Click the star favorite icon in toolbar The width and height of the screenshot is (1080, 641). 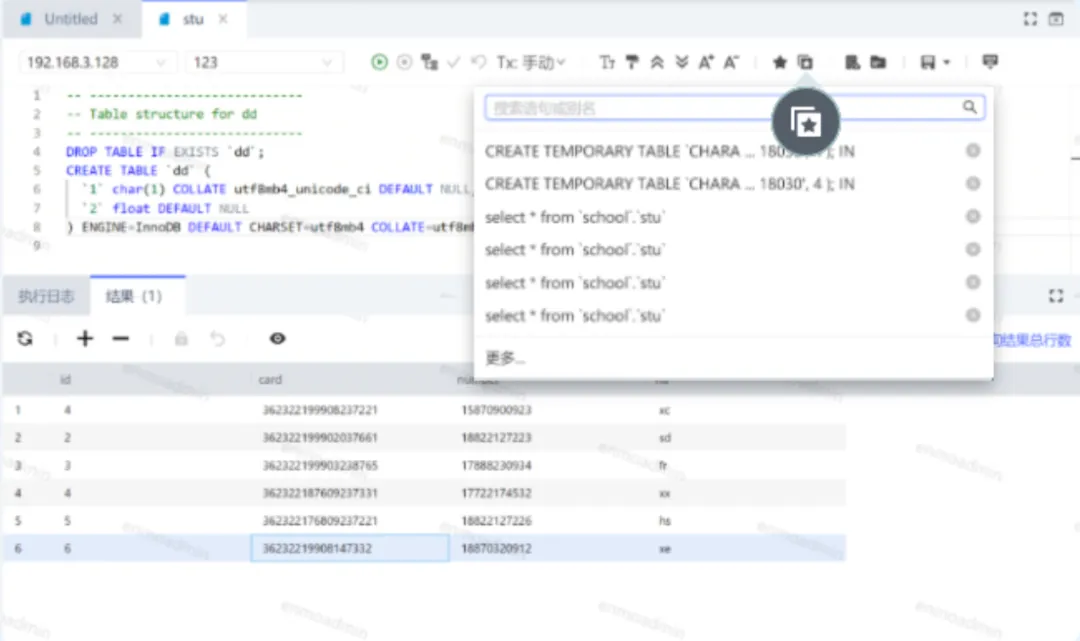pyautogui.click(x=780, y=63)
